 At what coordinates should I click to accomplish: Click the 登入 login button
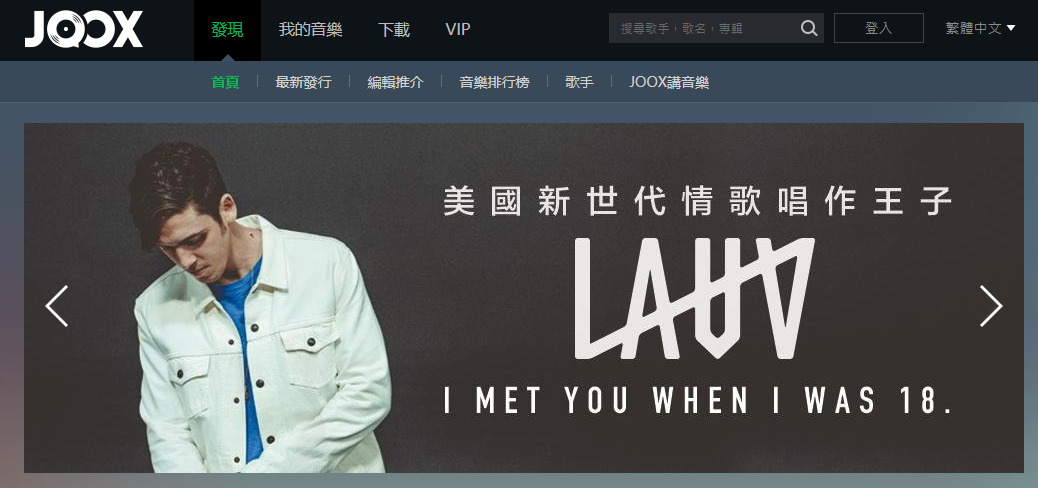(x=878, y=28)
